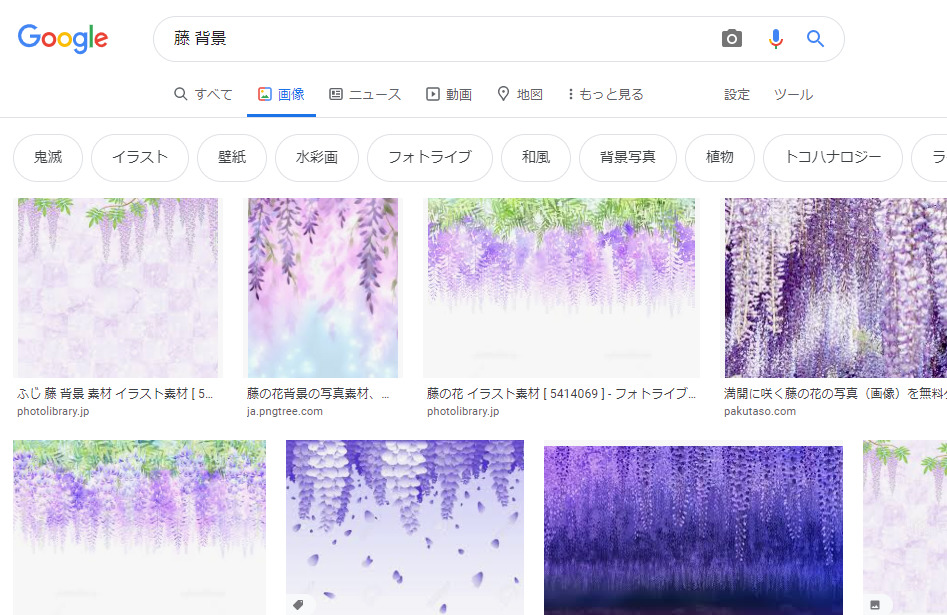Select the イラスト filter chip

(x=140, y=157)
